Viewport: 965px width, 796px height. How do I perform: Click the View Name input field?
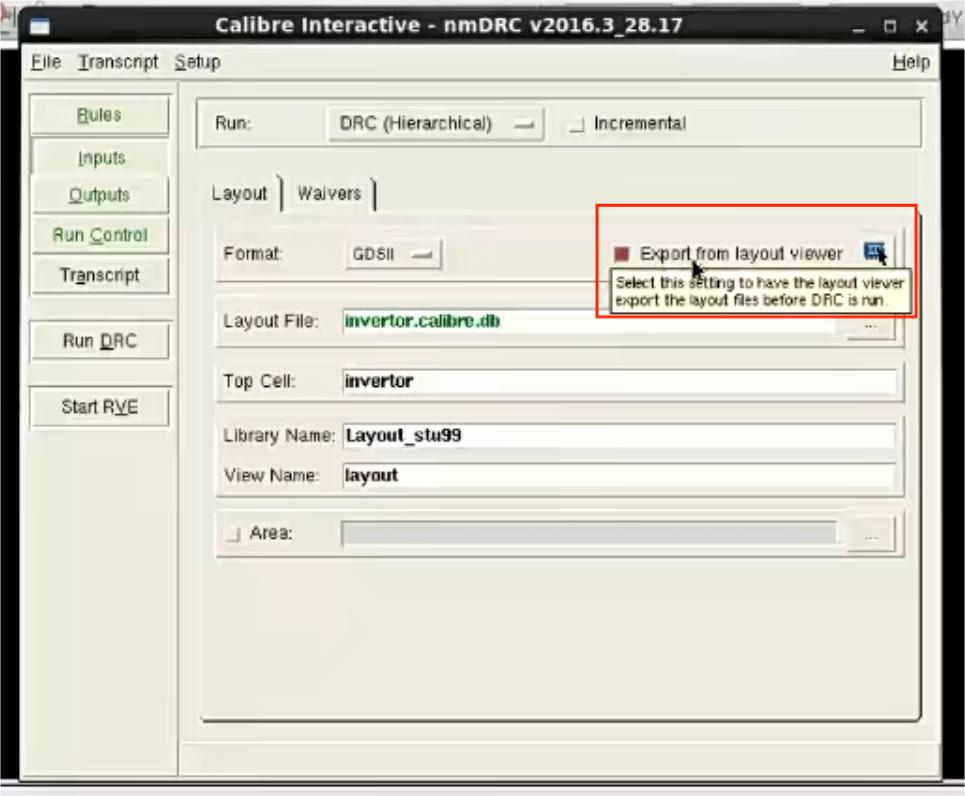pos(619,475)
